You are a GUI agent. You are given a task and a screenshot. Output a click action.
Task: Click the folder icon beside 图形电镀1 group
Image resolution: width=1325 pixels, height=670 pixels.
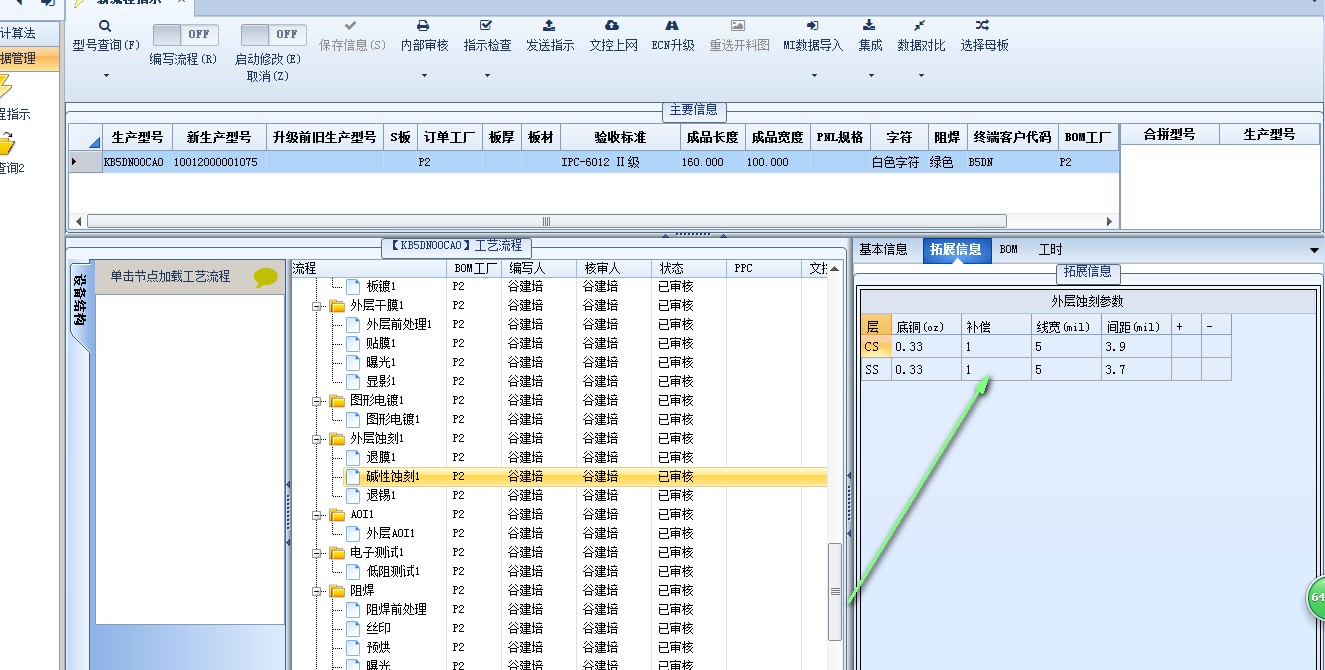pos(337,401)
